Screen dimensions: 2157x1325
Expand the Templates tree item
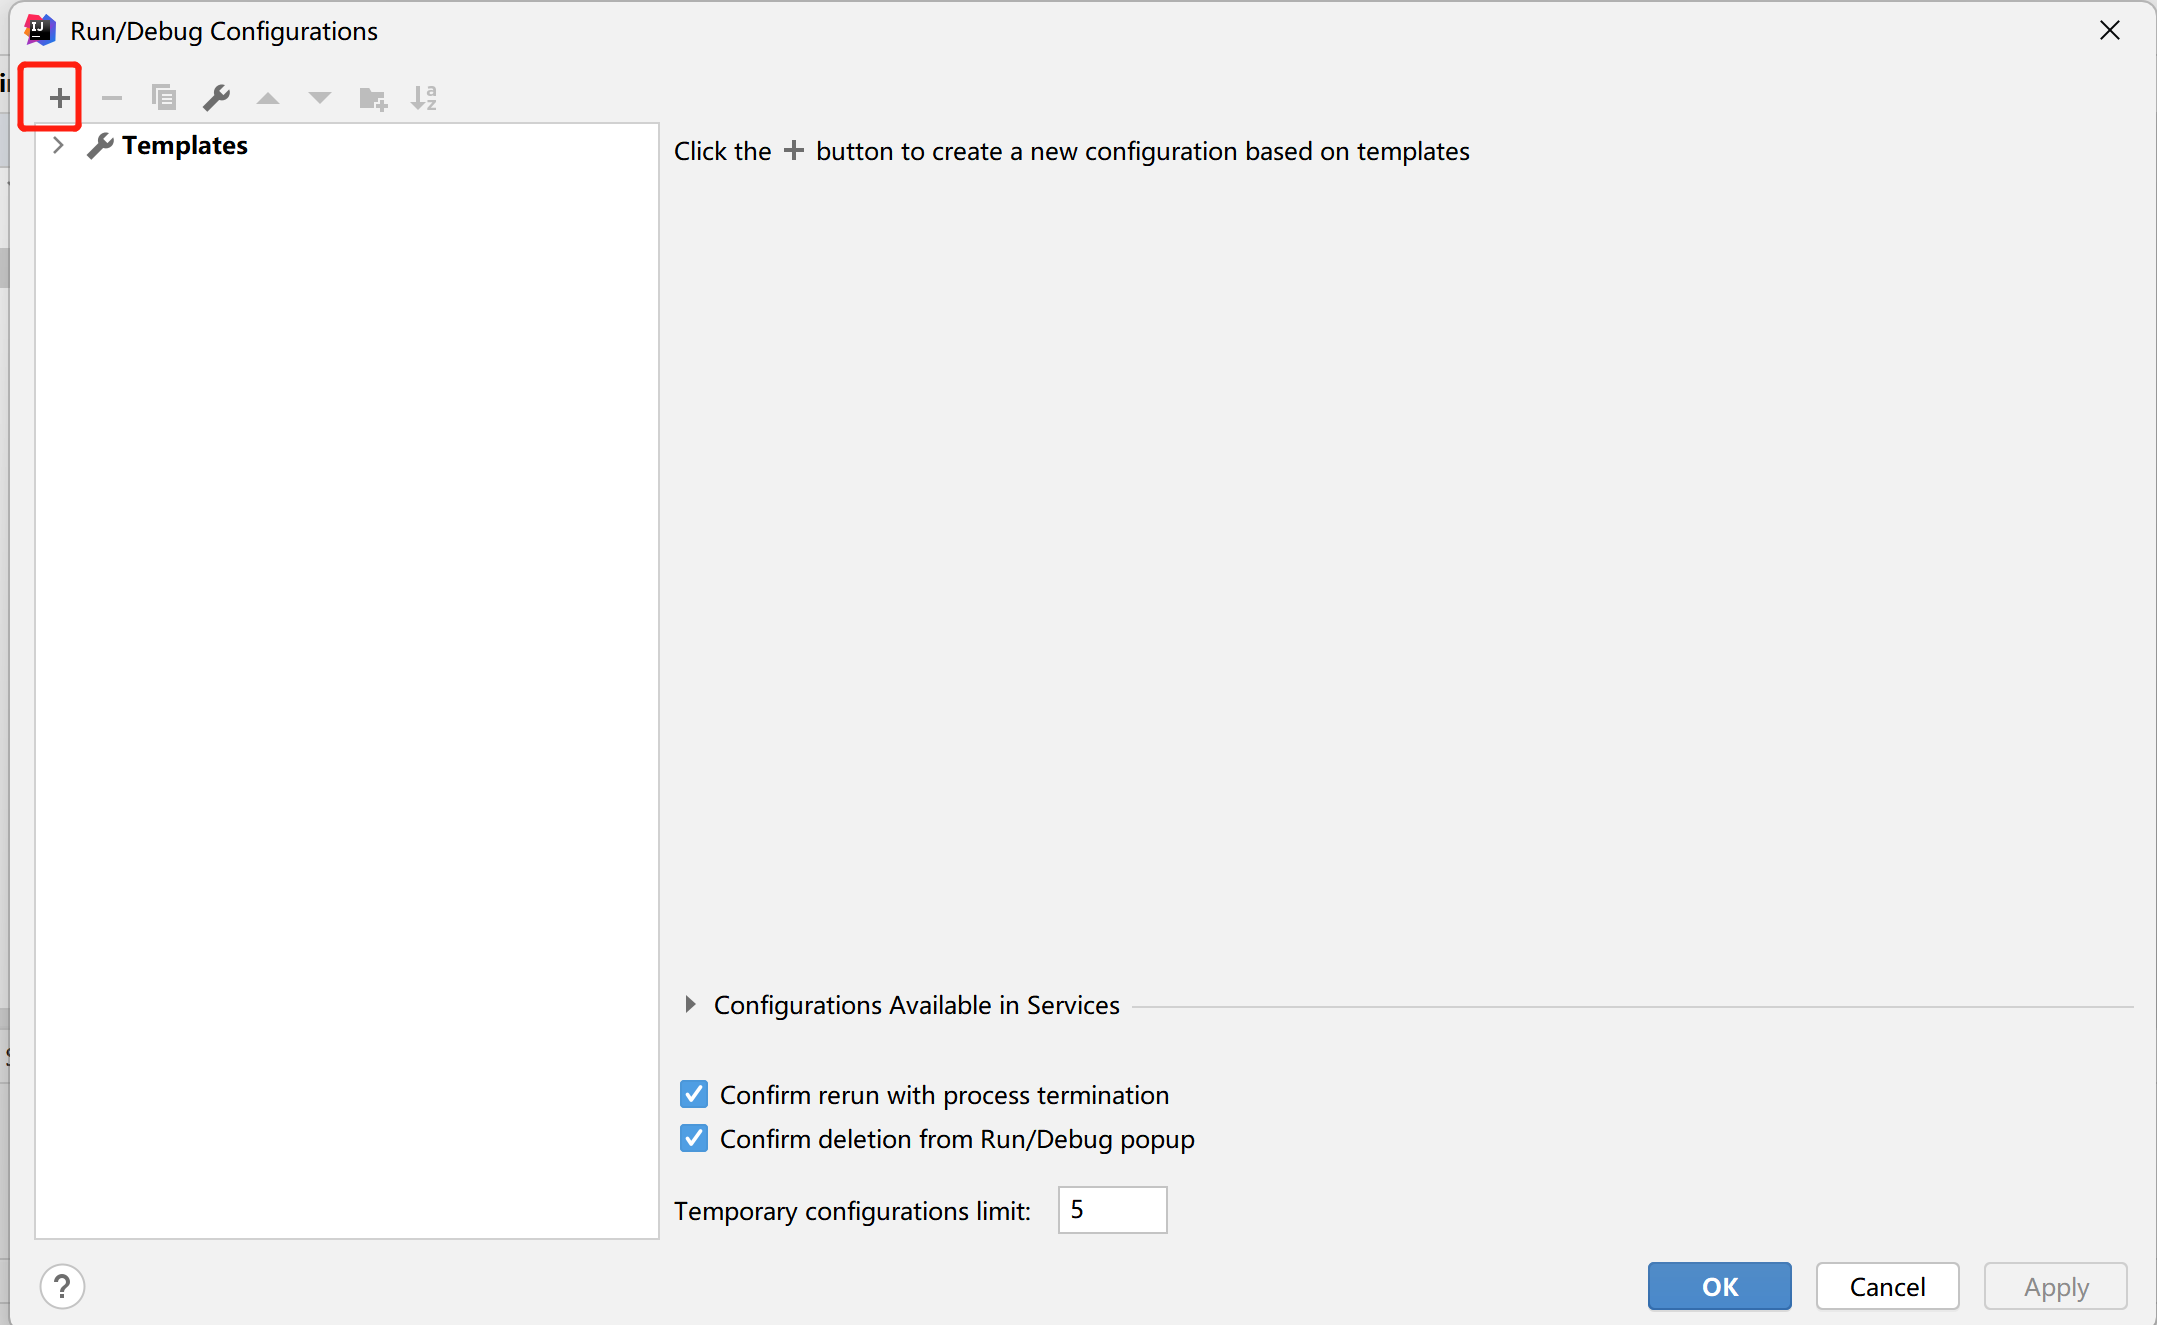[x=59, y=145]
